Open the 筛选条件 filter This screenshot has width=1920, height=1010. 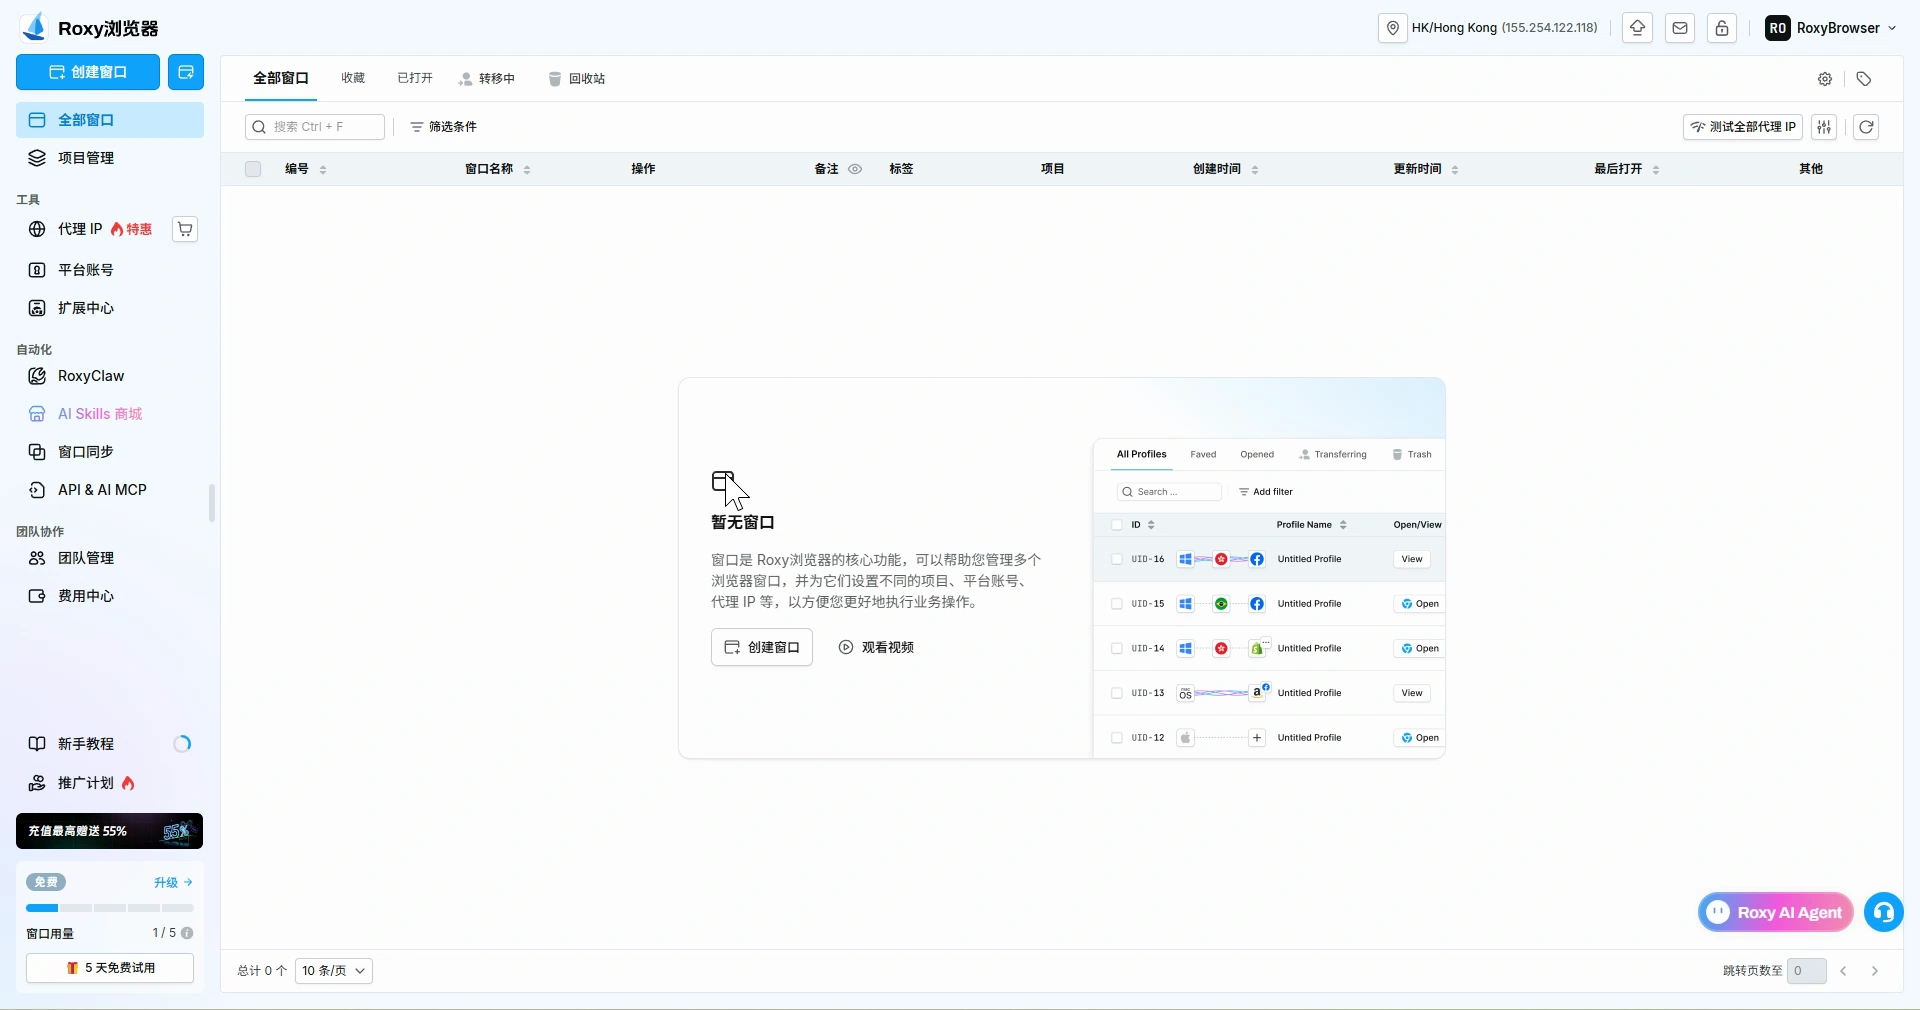click(443, 127)
